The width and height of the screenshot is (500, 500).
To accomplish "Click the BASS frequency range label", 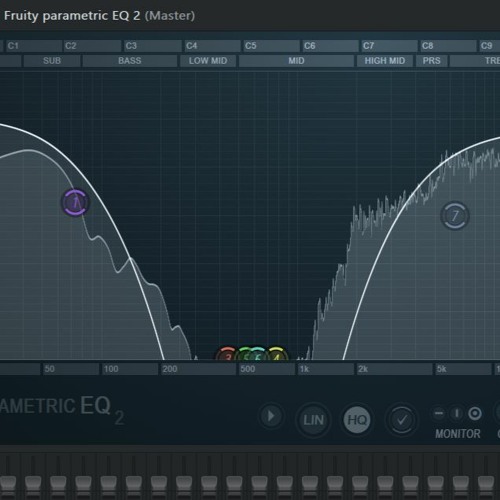I will [130, 61].
